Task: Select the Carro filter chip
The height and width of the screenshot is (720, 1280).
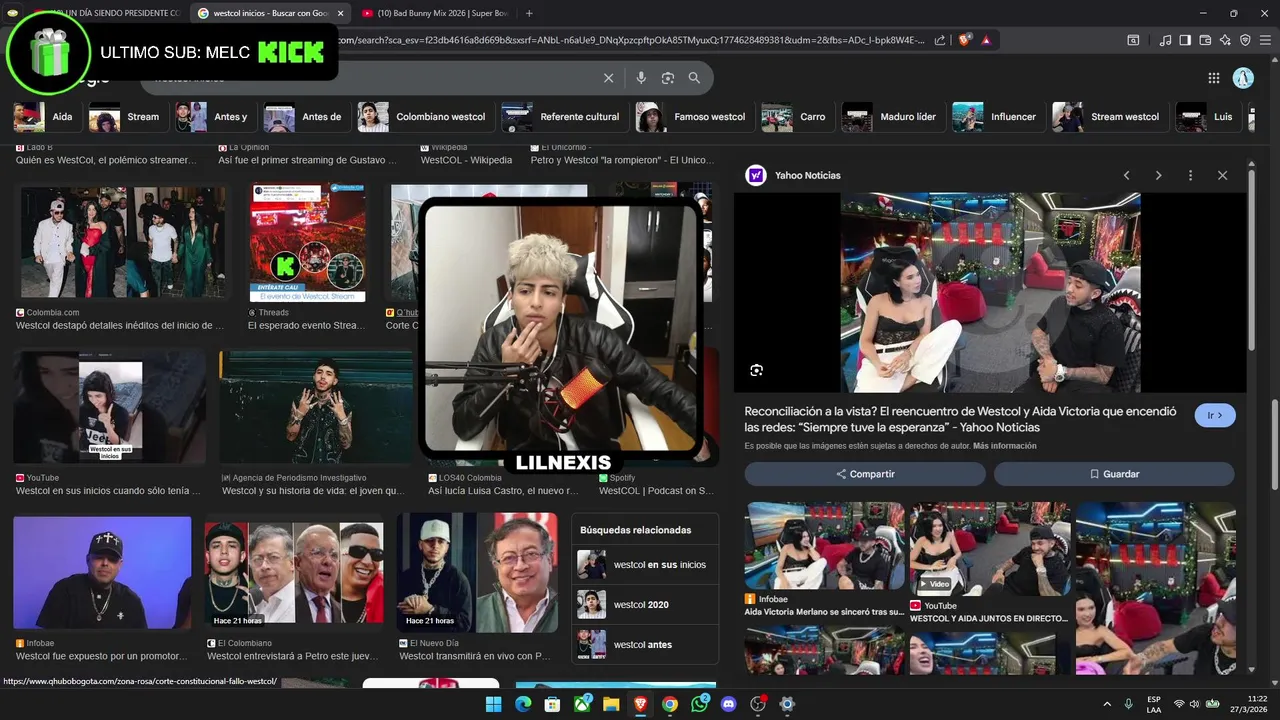Action: point(797,117)
